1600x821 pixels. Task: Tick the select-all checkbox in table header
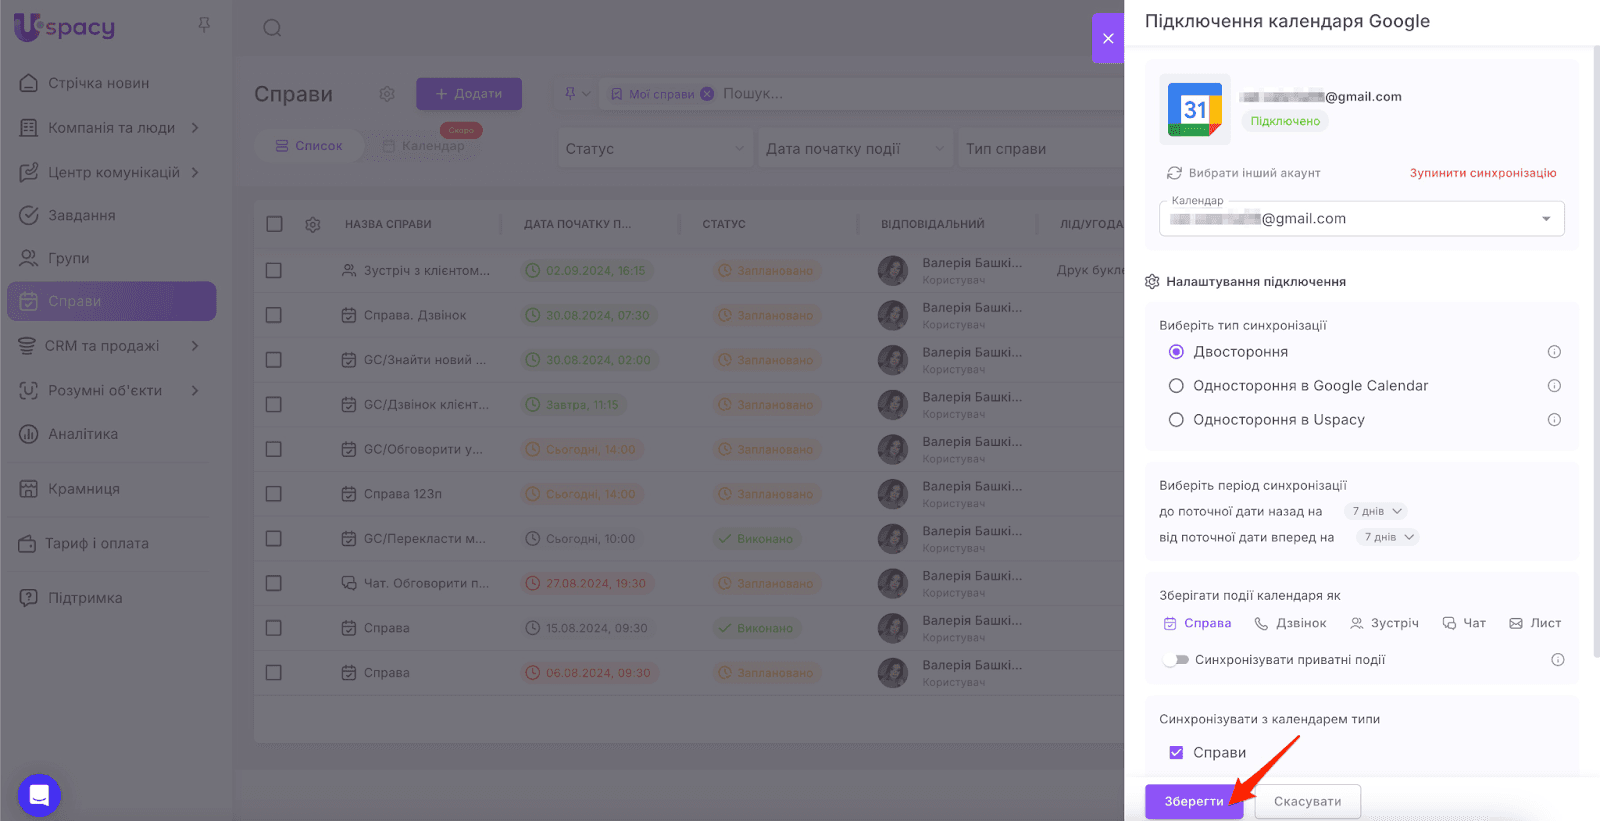point(274,224)
